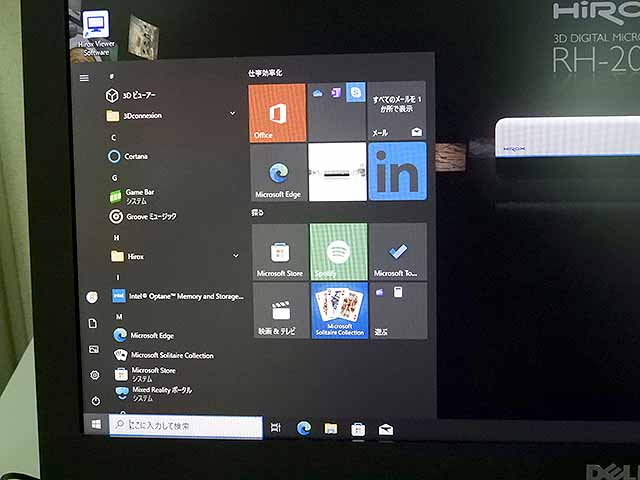640x480 pixels.
Task: Launch Microsoft Edge from the app list
Action: [x=143, y=335]
